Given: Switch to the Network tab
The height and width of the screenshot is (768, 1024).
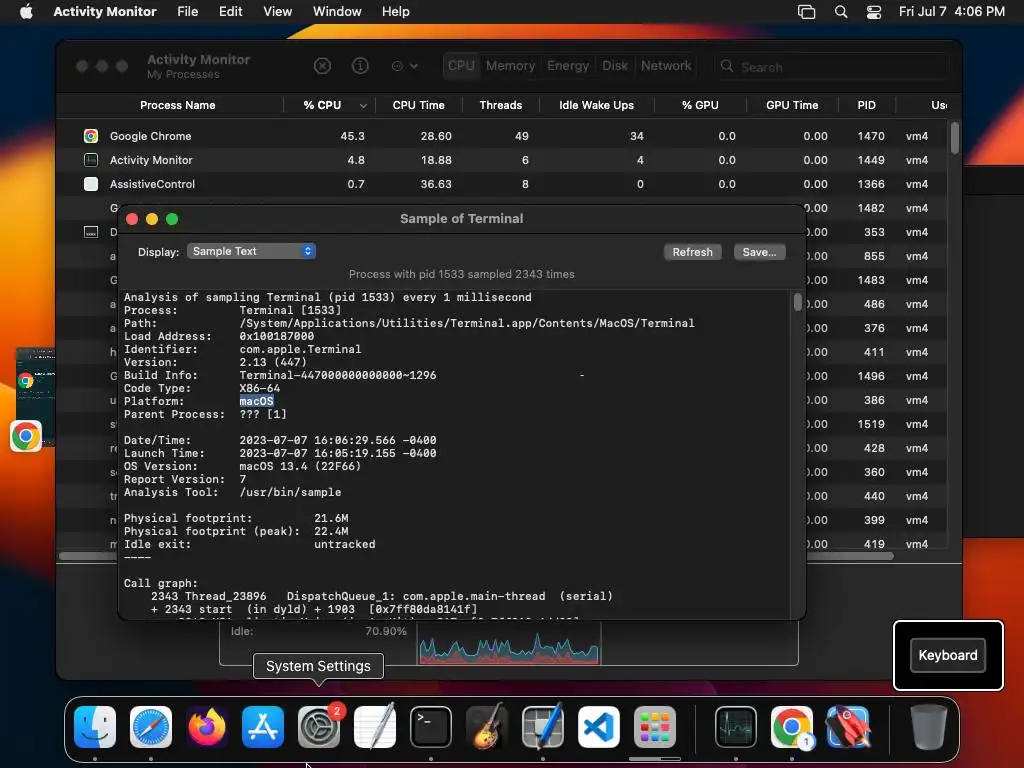Looking at the screenshot, I should click(665, 66).
